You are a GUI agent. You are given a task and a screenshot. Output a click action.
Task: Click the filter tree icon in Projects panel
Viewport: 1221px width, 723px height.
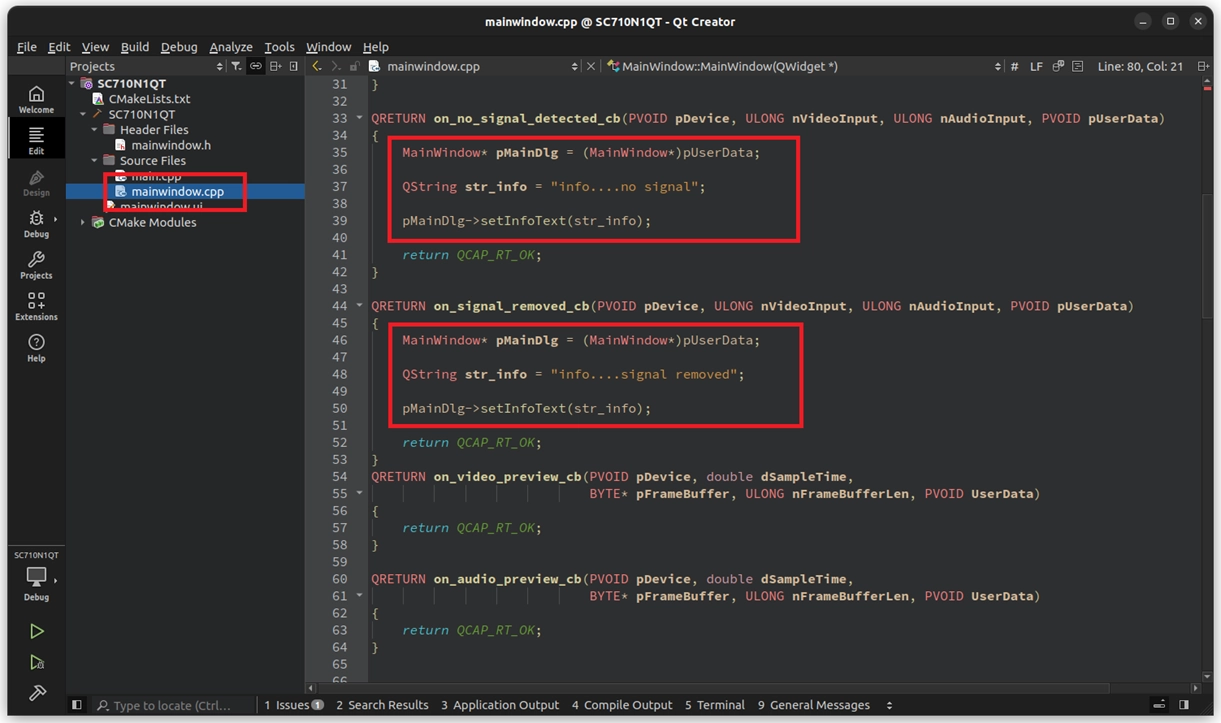pyautogui.click(x=236, y=66)
